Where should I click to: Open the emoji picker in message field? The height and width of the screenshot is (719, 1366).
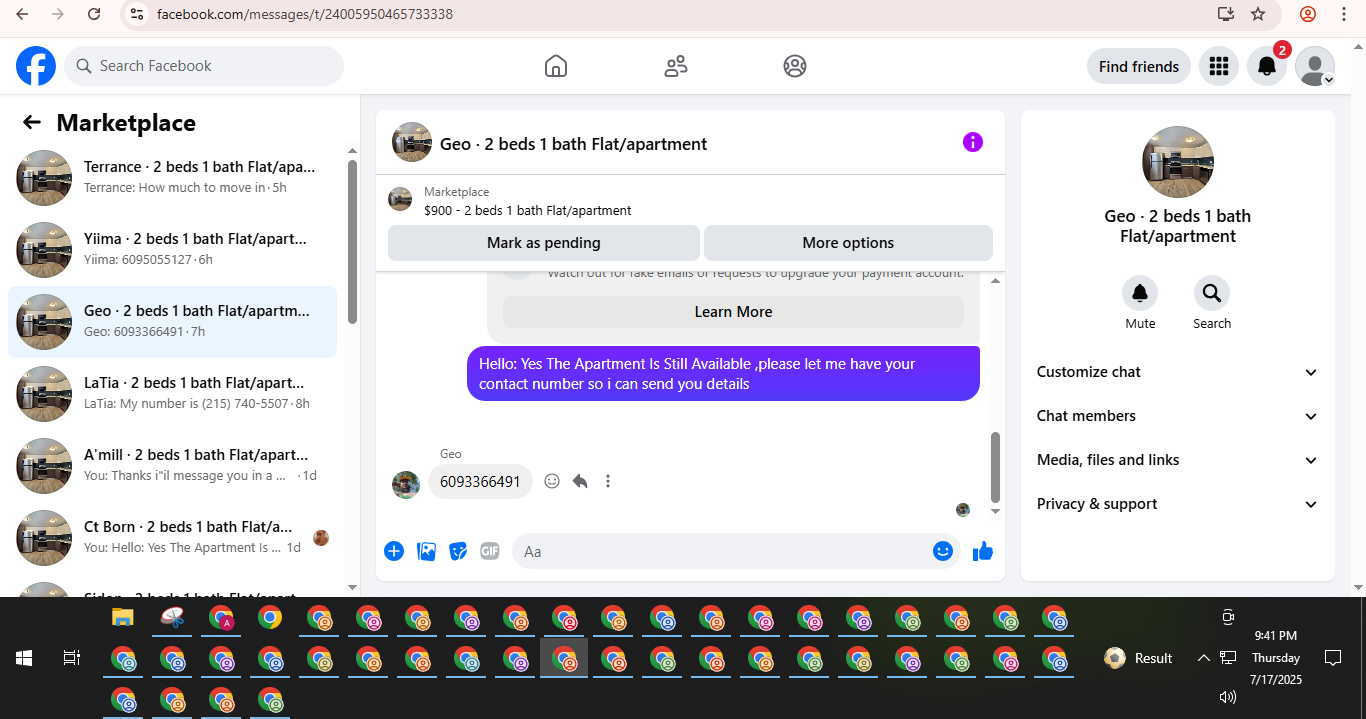(943, 551)
